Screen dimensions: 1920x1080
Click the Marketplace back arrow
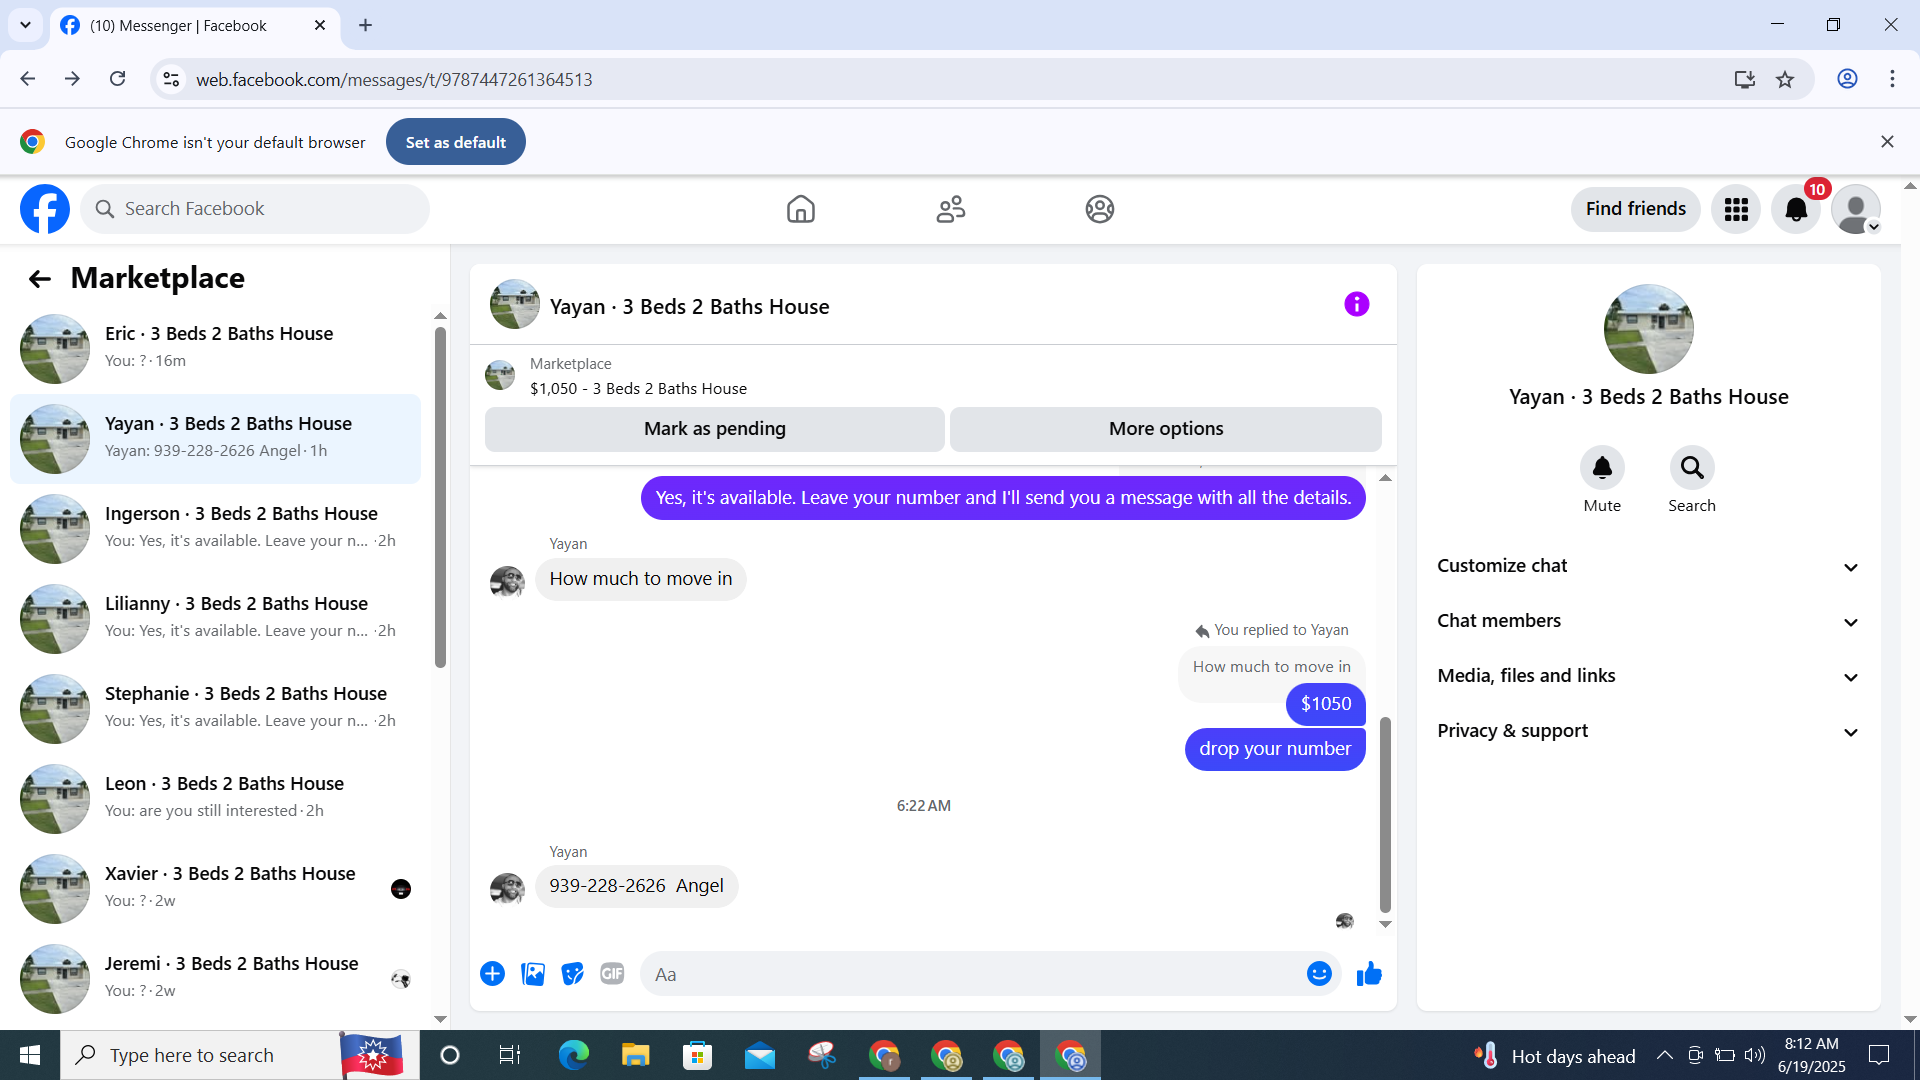tap(39, 279)
